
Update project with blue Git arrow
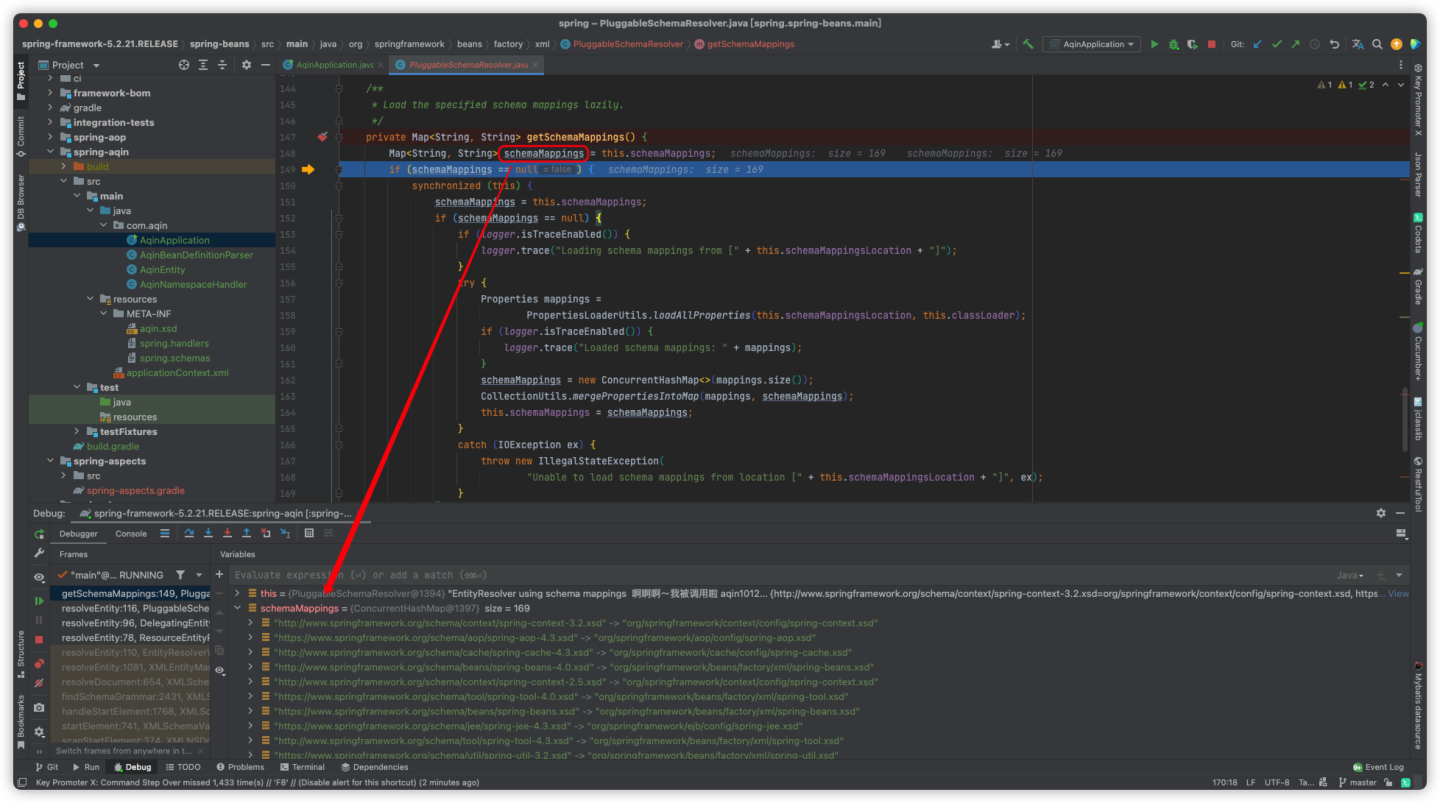click(x=1258, y=44)
